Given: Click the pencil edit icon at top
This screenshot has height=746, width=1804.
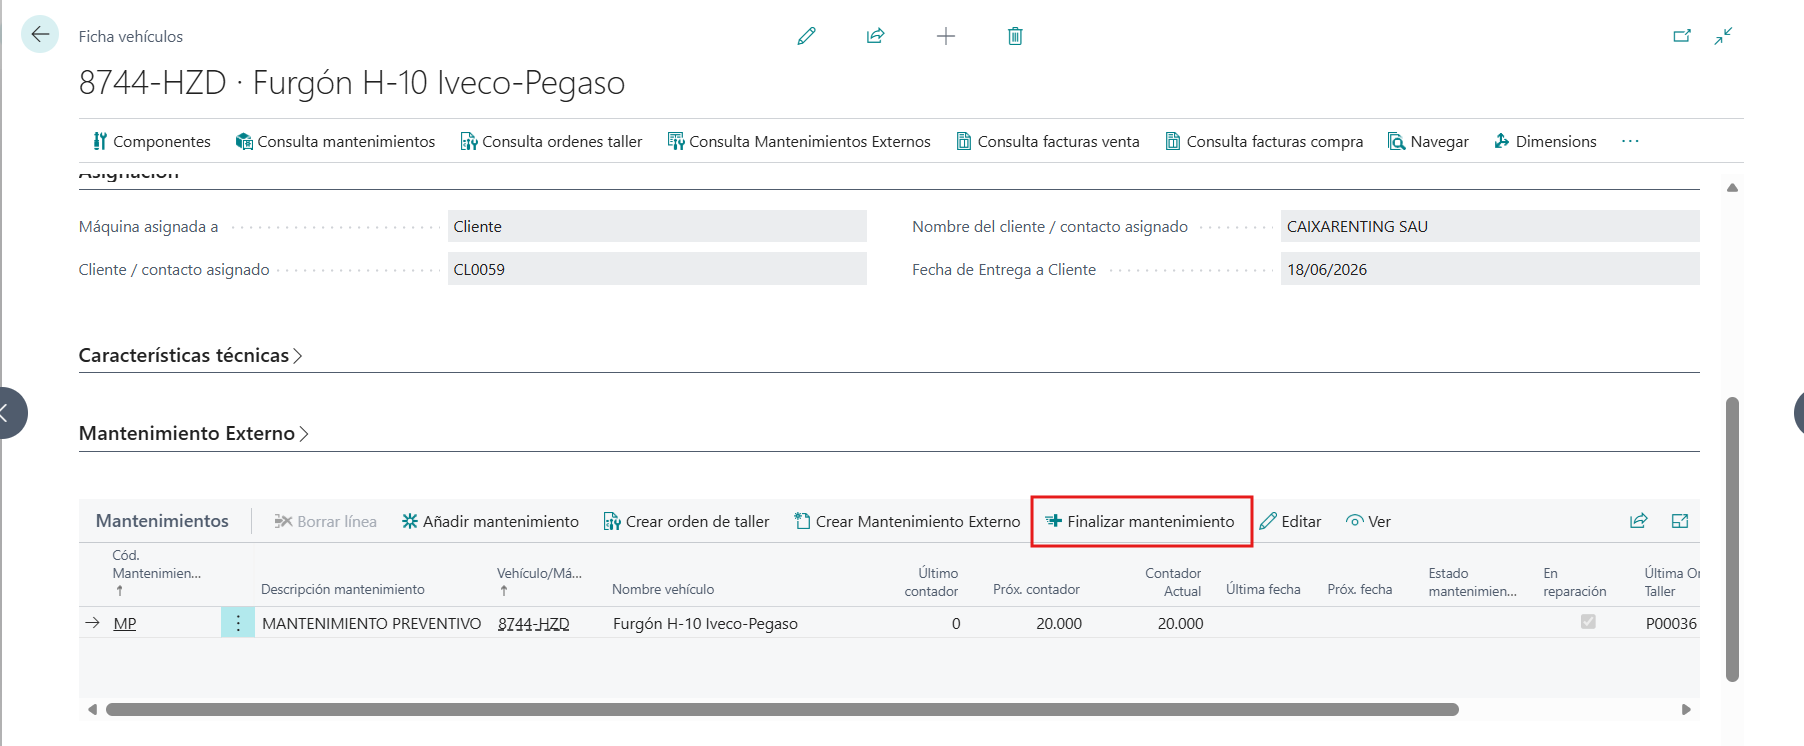Looking at the screenshot, I should pos(806,36).
